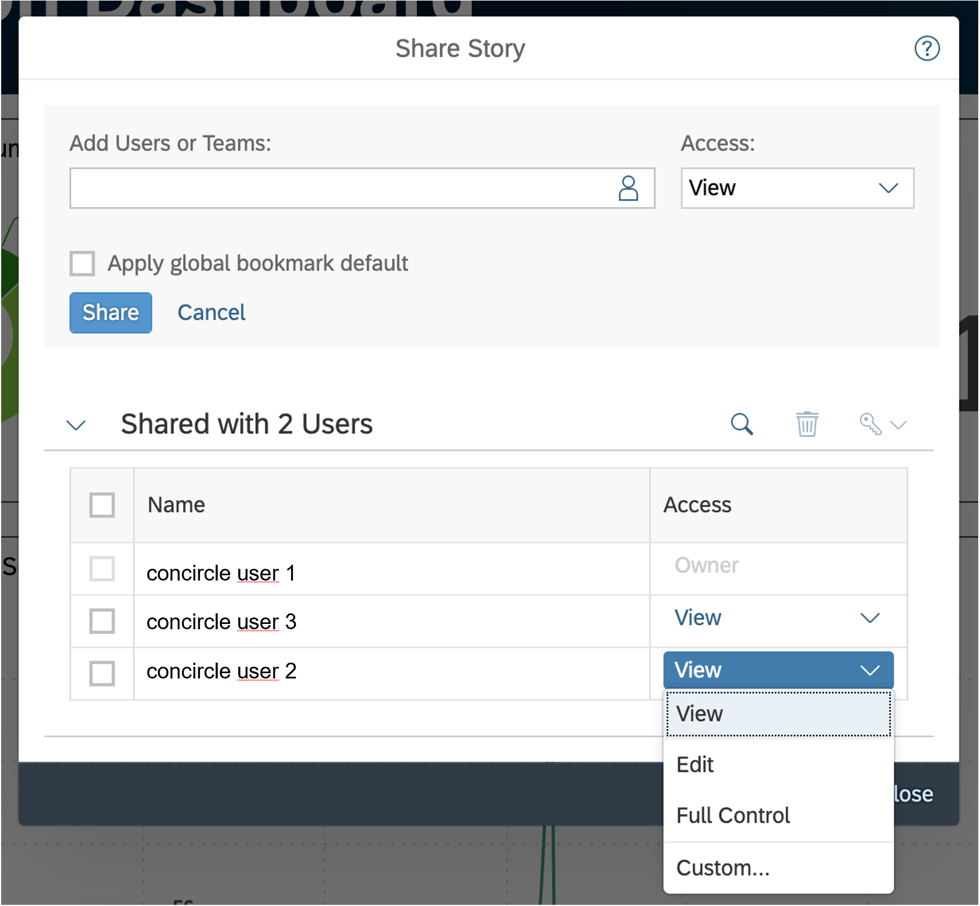
Task: Choose Full Control from the access menu
Action: (733, 816)
